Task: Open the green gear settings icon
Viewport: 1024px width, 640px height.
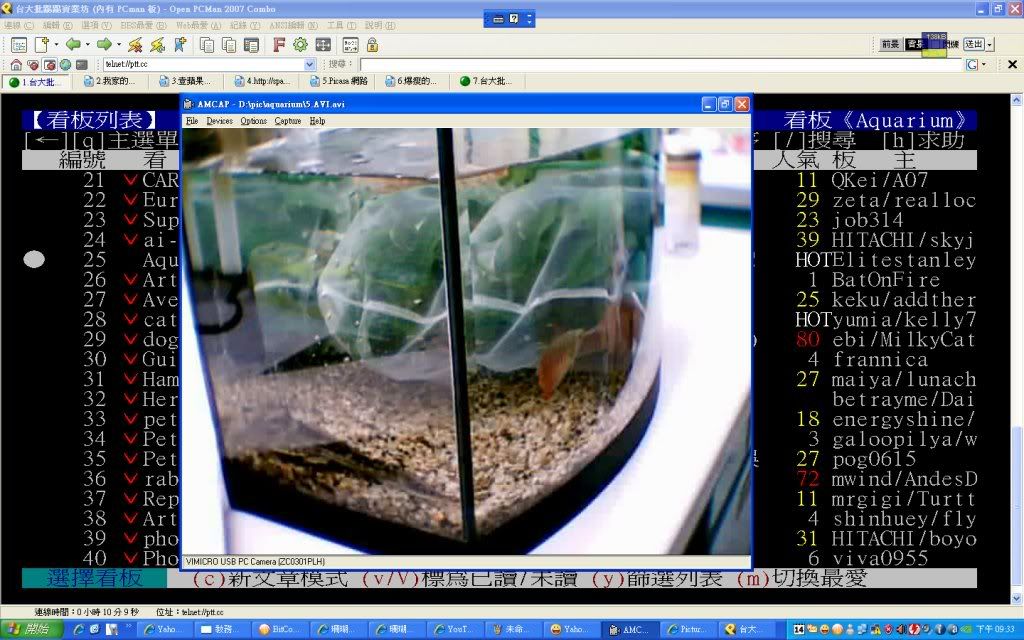Action: coord(300,45)
